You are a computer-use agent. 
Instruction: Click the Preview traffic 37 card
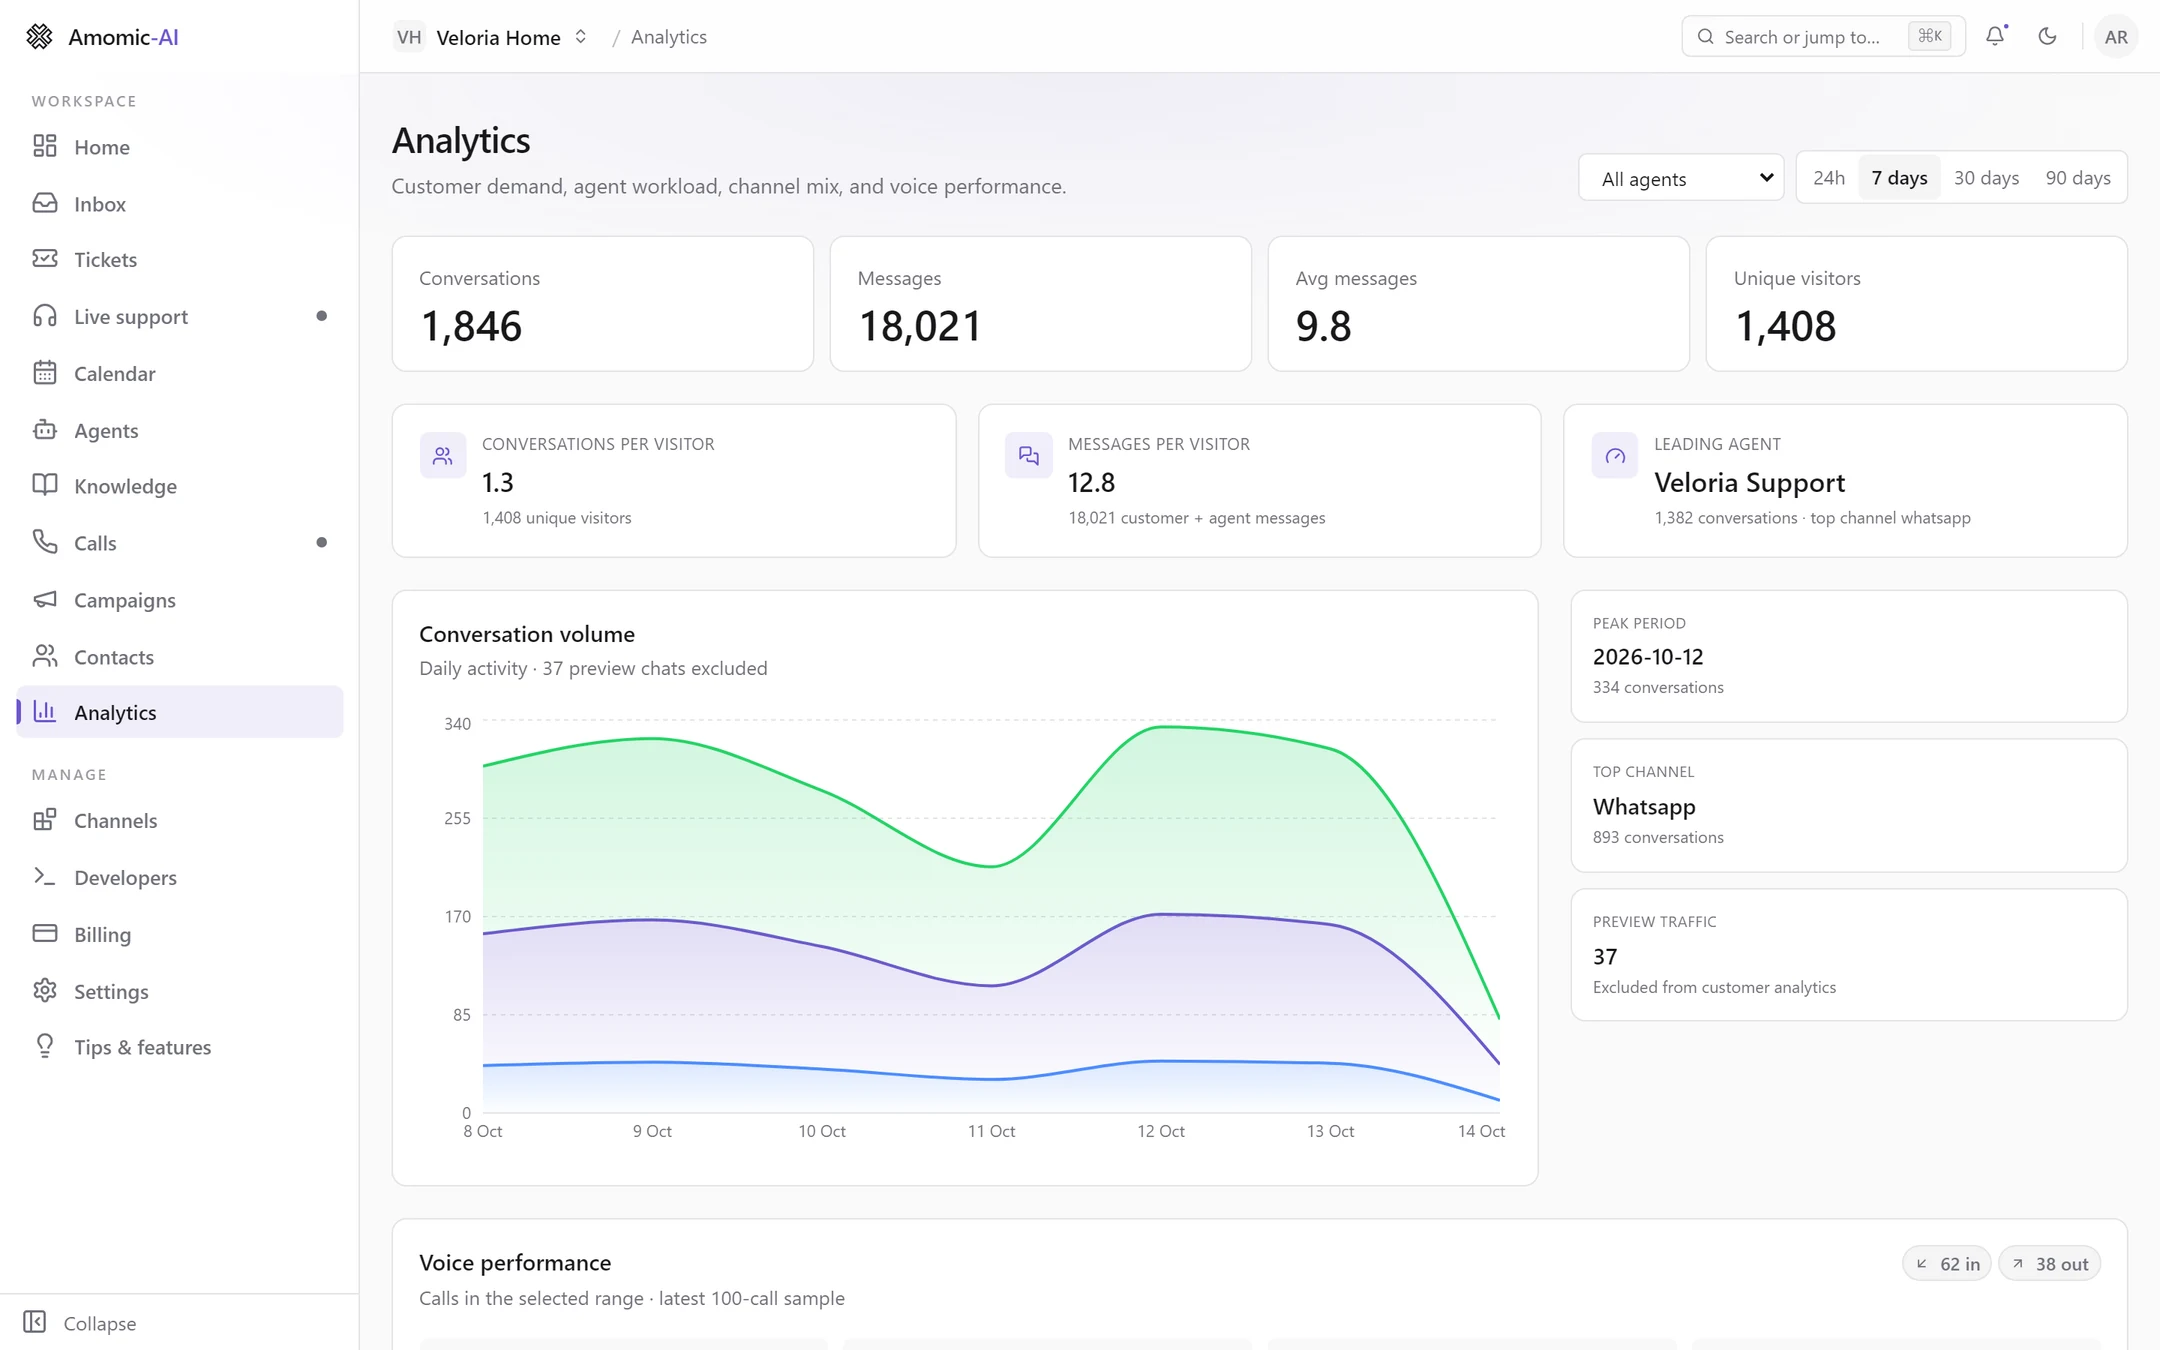[1849, 955]
